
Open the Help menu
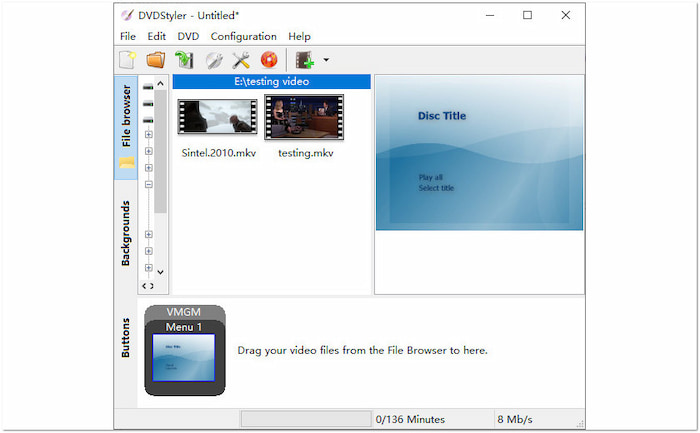[299, 37]
